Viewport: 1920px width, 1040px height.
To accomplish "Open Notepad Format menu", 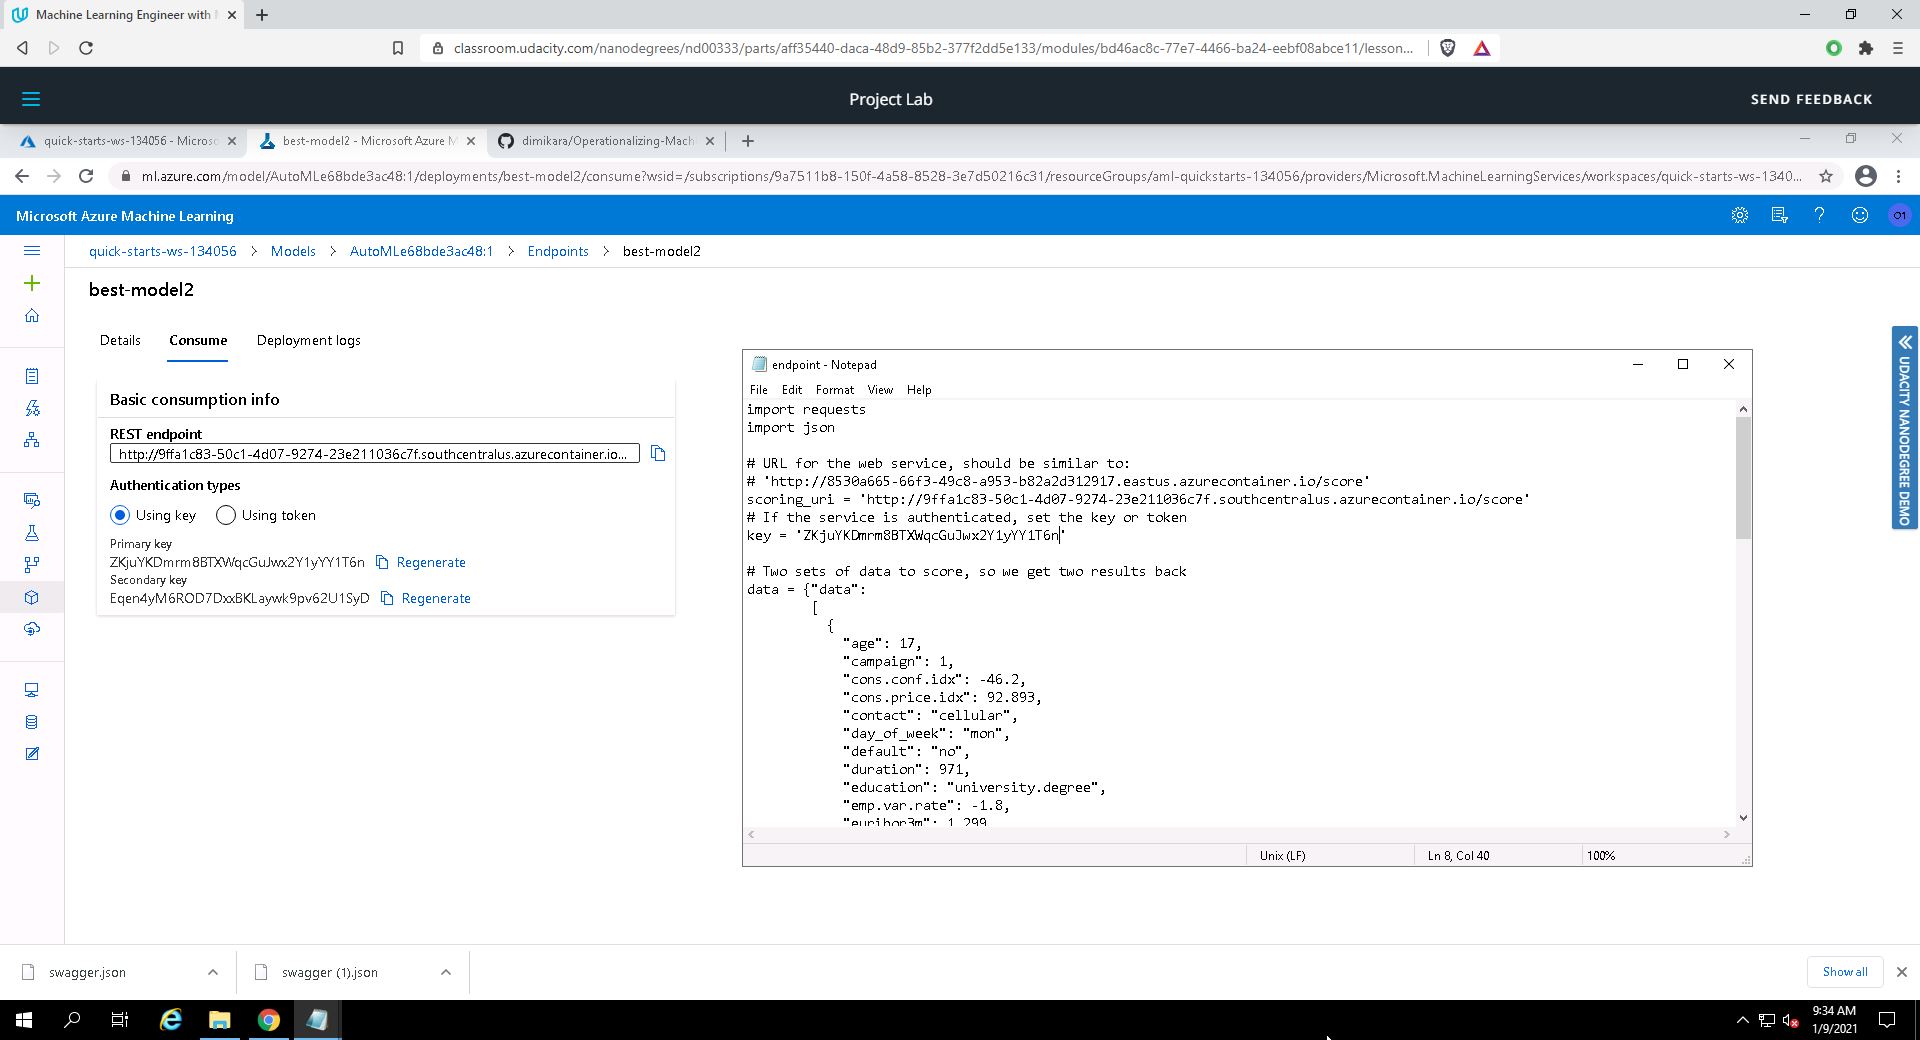I will pos(834,390).
